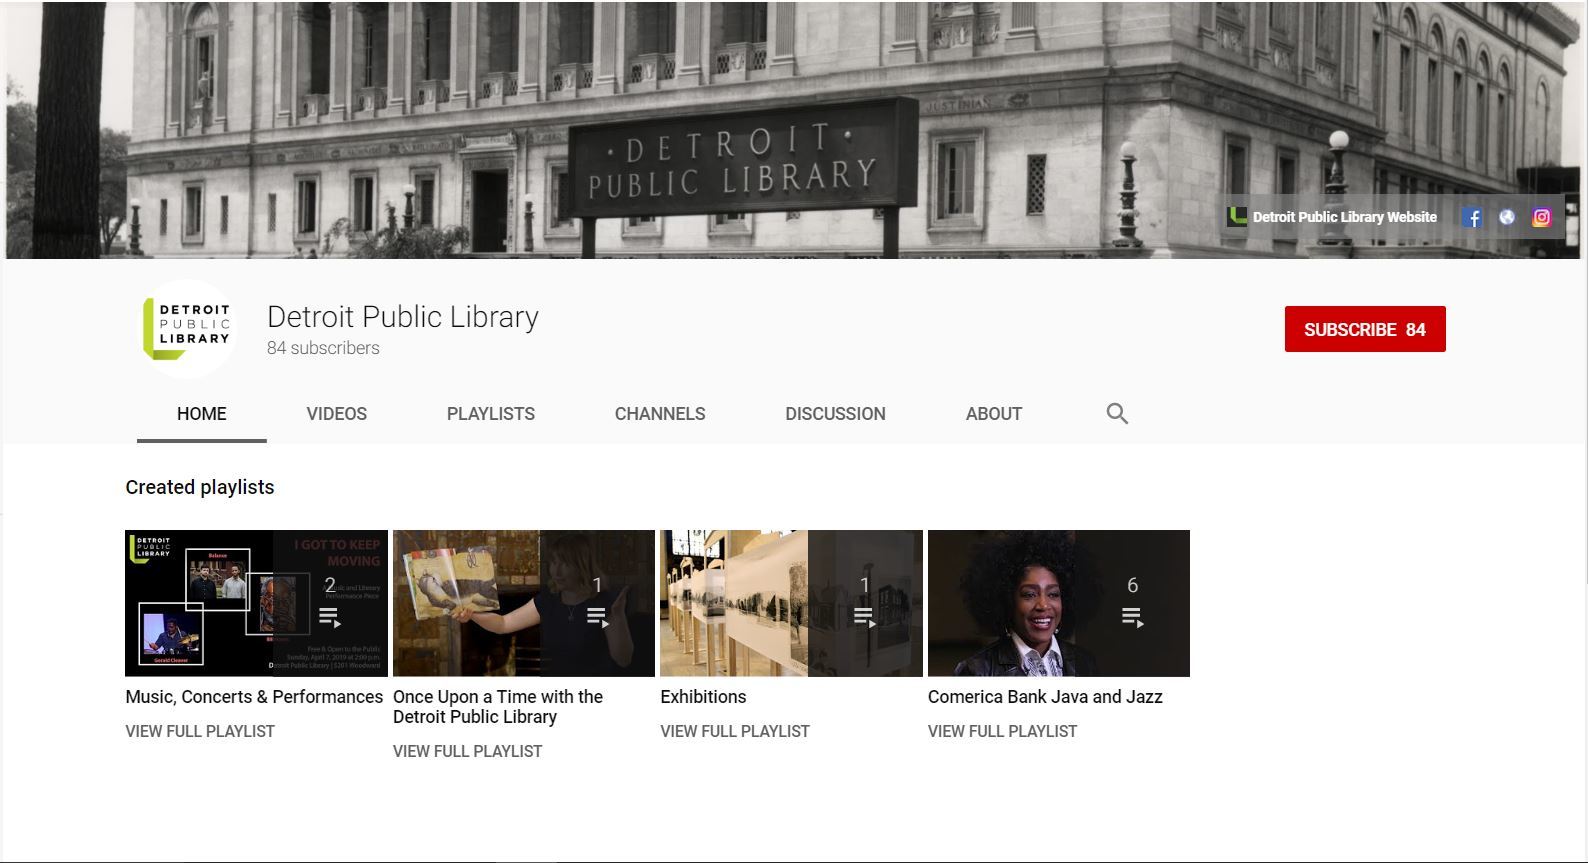Open Music, Concerts & Performances playlist thumbnail
This screenshot has height=863, width=1588.
tap(256, 603)
